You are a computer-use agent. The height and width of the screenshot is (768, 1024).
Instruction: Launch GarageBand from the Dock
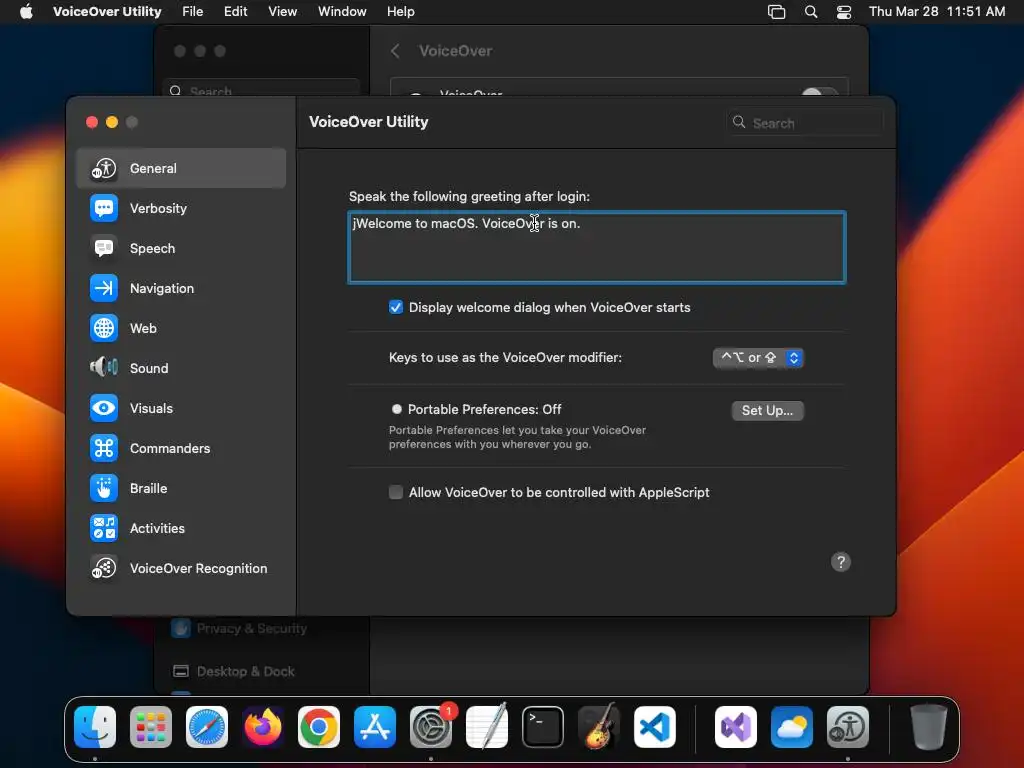coord(598,727)
